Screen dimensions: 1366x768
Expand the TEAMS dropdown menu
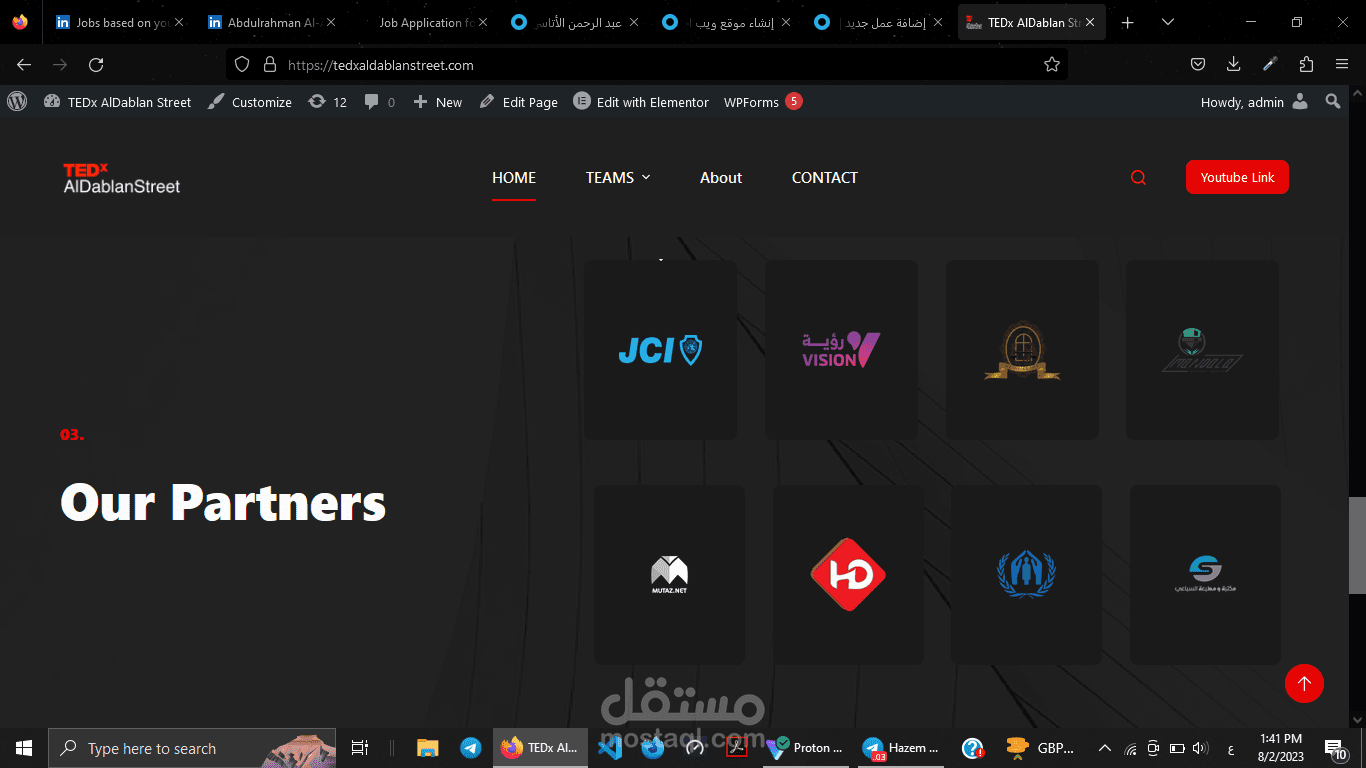click(x=618, y=178)
